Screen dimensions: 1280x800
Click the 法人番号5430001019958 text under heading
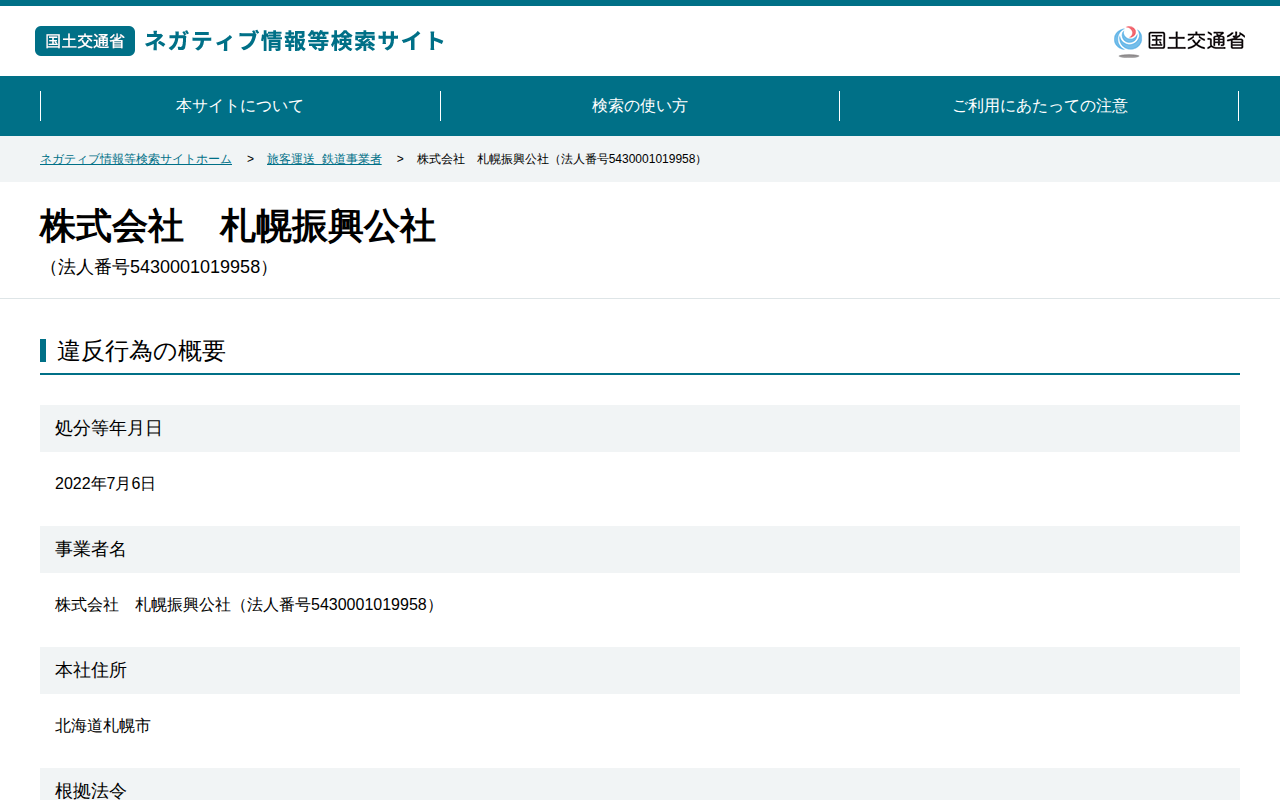[x=158, y=267]
